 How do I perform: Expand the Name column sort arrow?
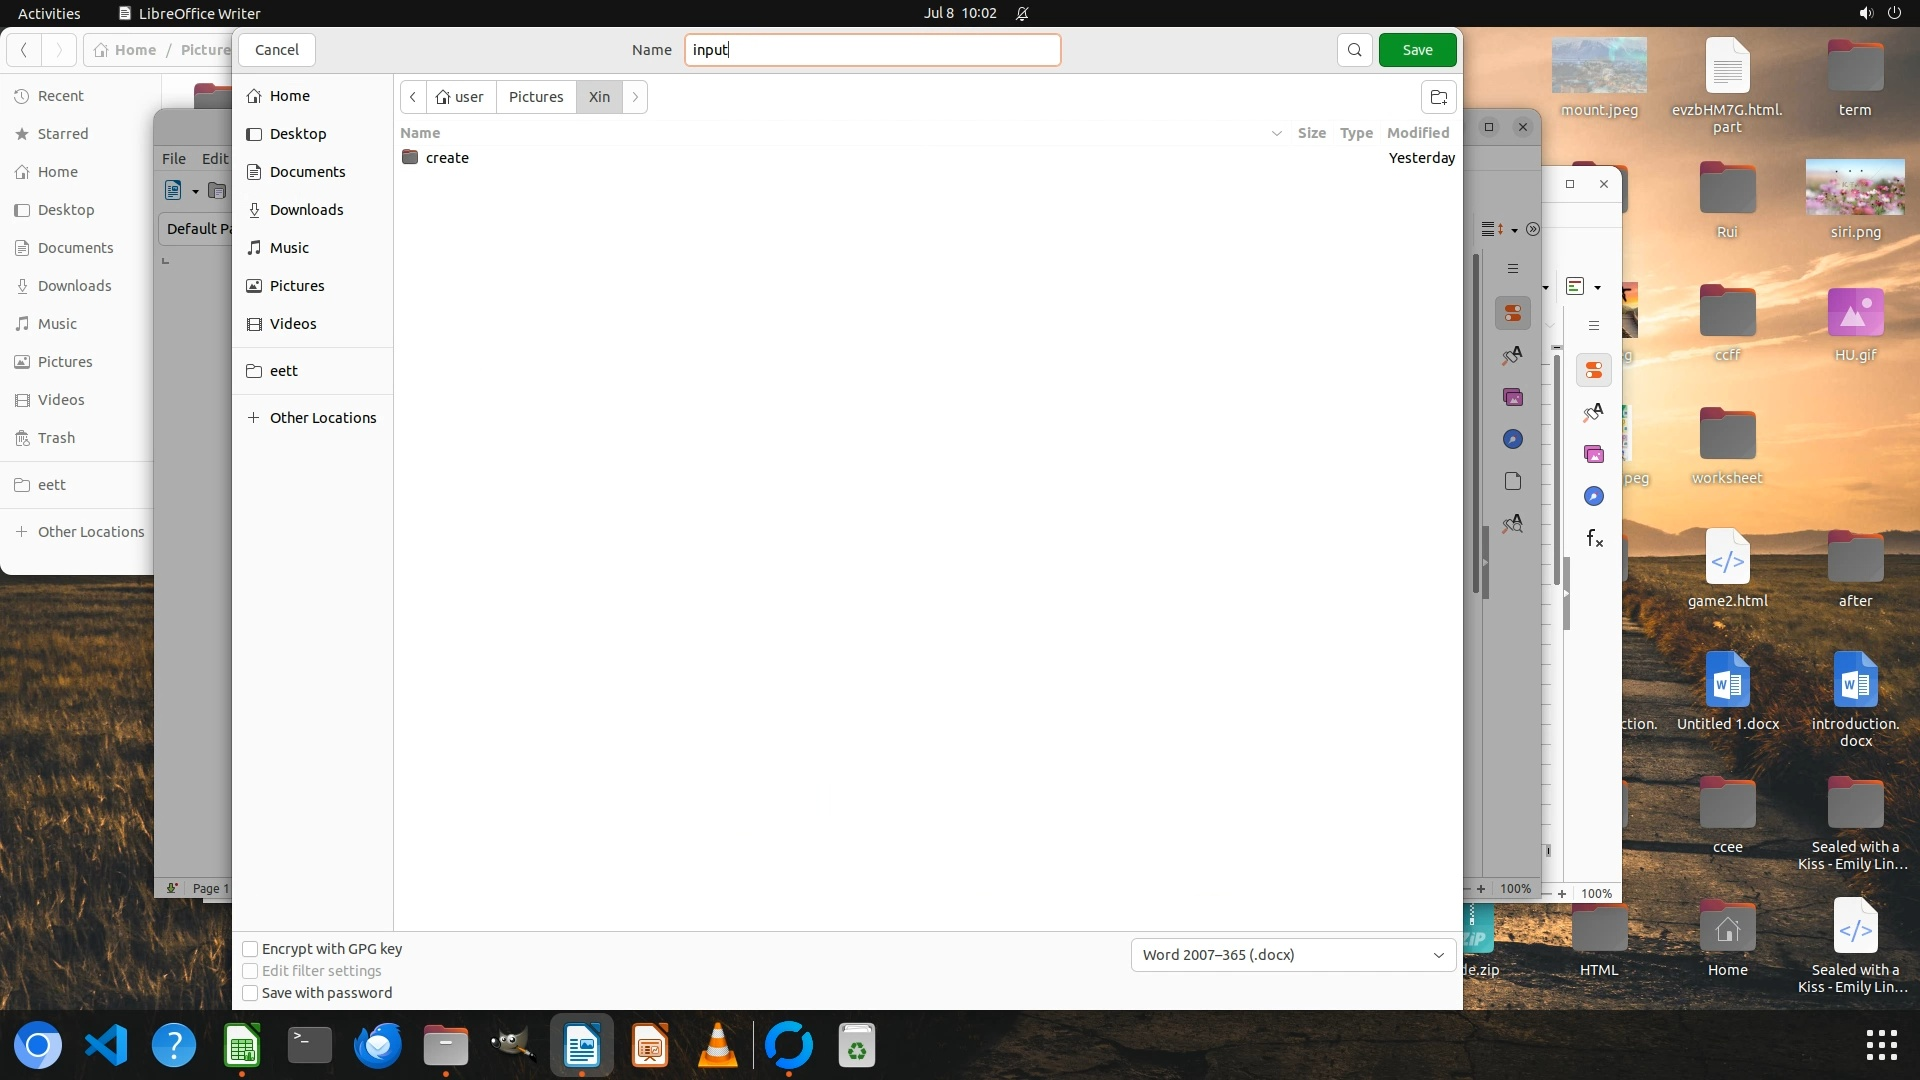(x=1276, y=133)
